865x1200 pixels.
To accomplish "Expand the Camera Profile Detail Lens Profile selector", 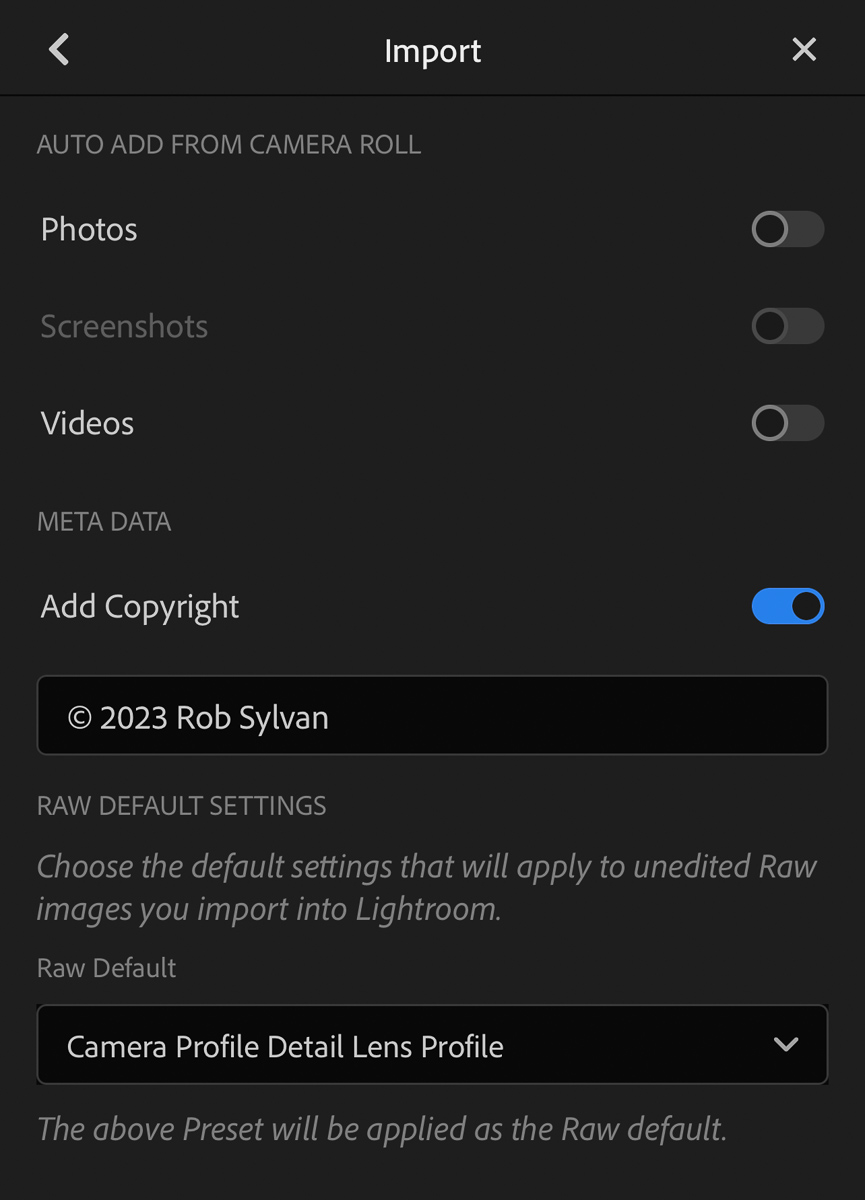I will 432,1043.
